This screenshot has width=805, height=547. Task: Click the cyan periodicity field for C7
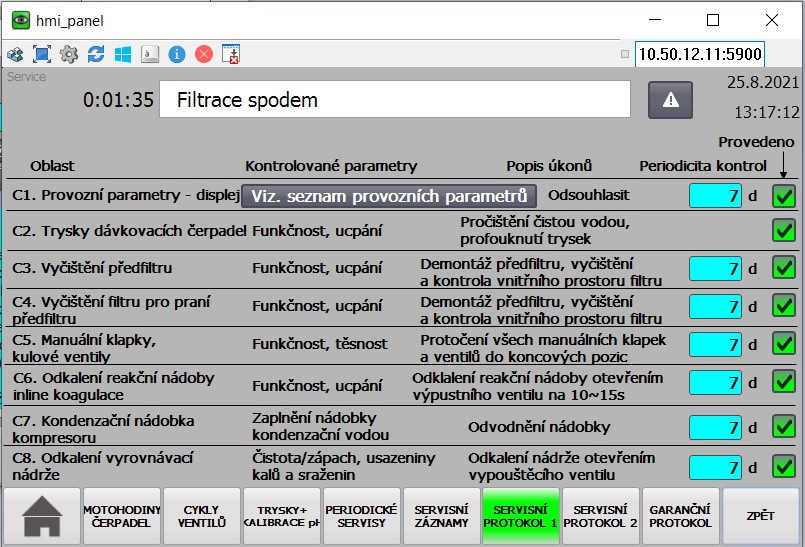(715, 428)
